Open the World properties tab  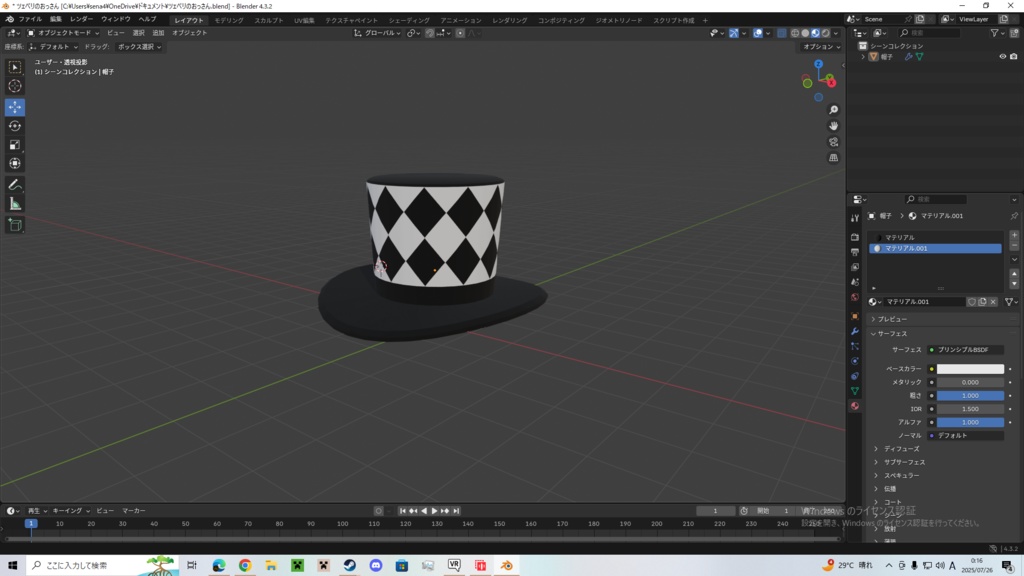(855, 297)
